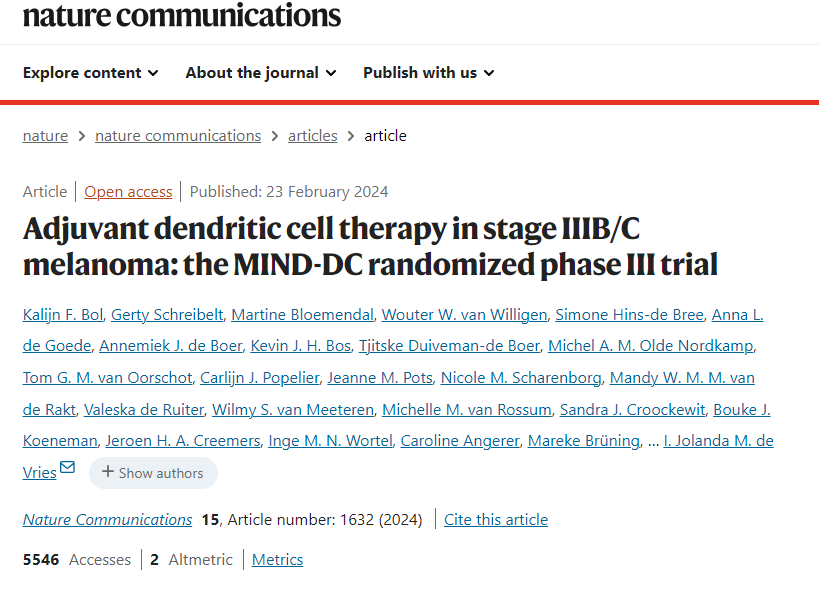Viewport: 819px width, 589px height.
Task: View the article Metrics link
Action: click(x=277, y=560)
